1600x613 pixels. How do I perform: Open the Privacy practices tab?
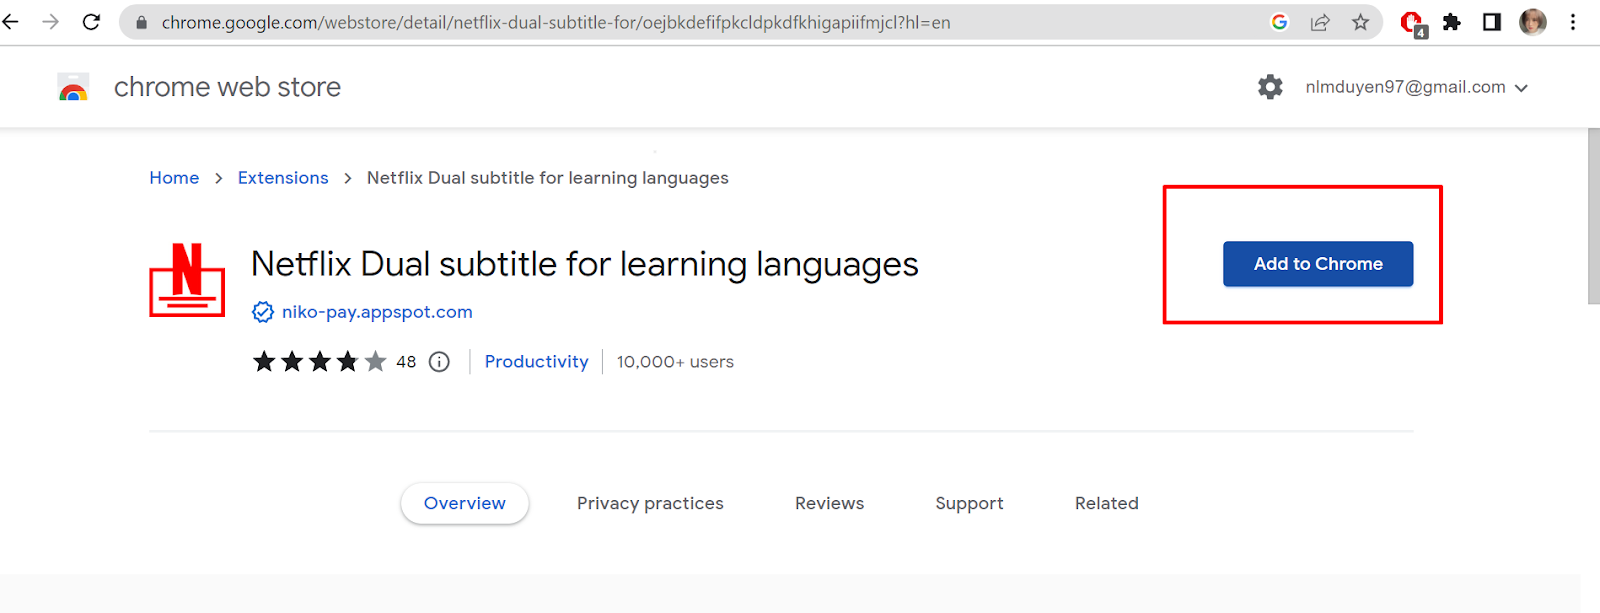pos(650,503)
